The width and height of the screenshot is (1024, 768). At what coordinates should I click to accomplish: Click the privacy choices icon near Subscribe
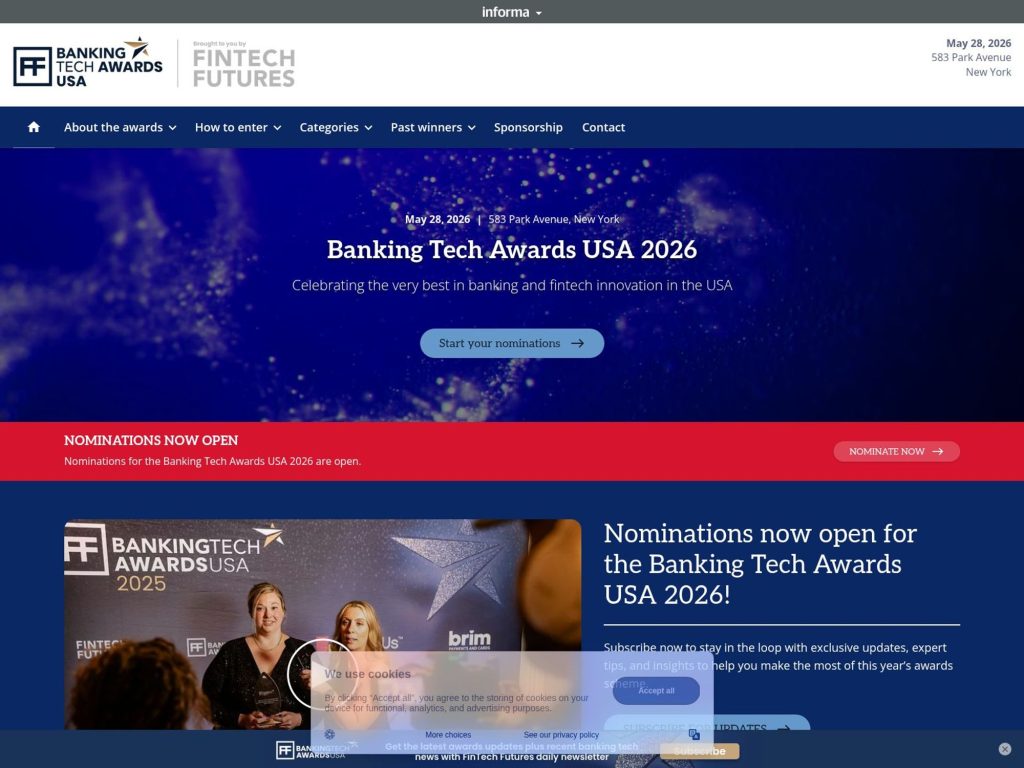click(692, 737)
